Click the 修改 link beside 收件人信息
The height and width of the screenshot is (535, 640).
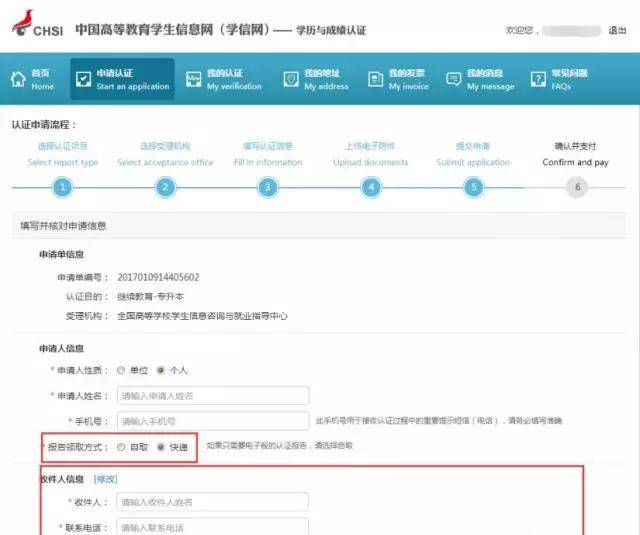coord(105,479)
